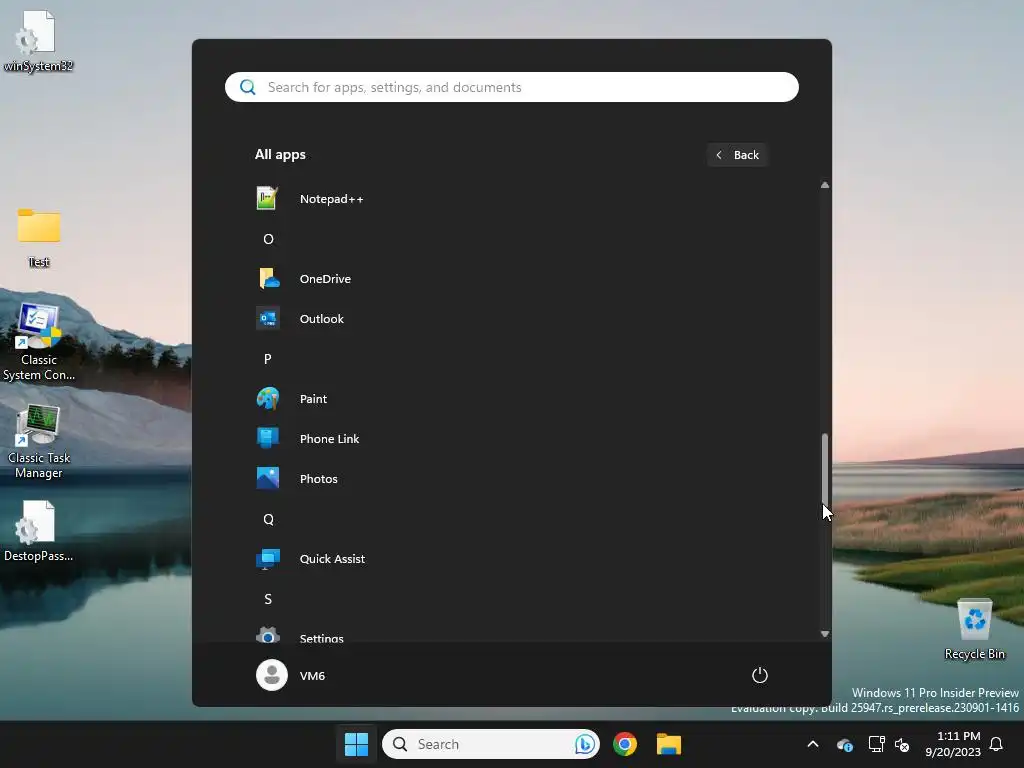Screen dimensions: 1024x768
Task: Click the All apps heading
Action: 280,155
